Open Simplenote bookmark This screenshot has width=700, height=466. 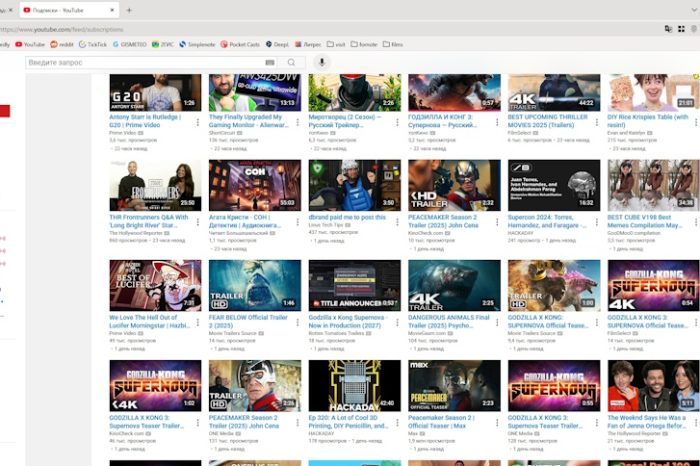pyautogui.click(x=197, y=44)
